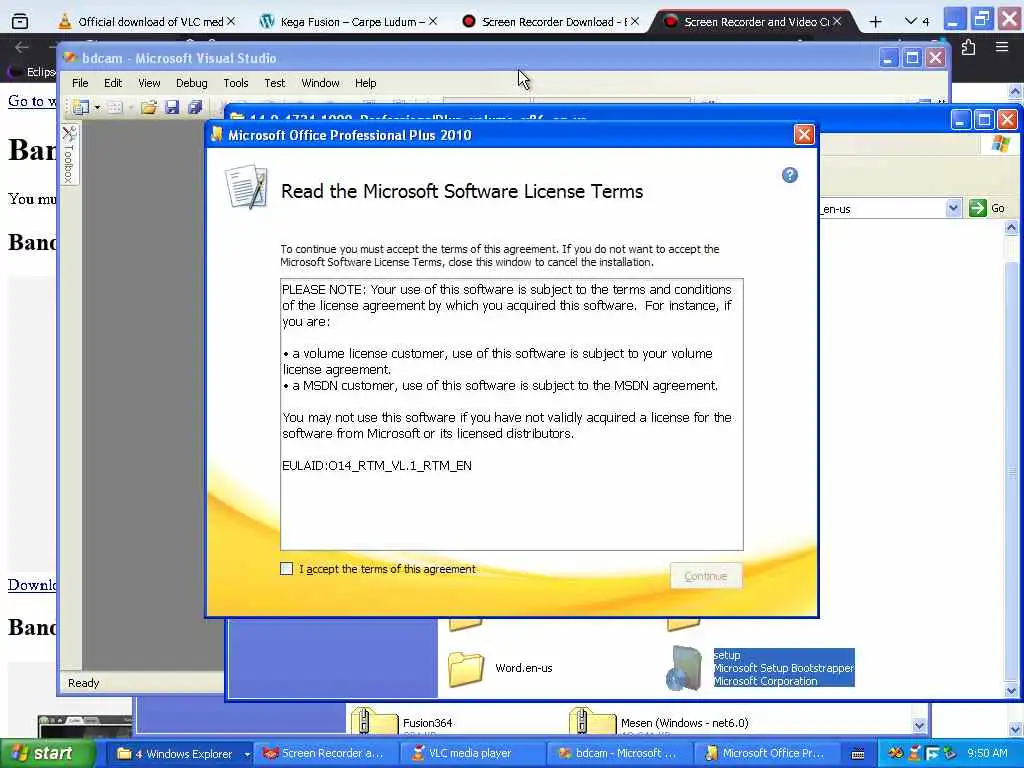Expand the browser tab list chevron

tap(910, 22)
